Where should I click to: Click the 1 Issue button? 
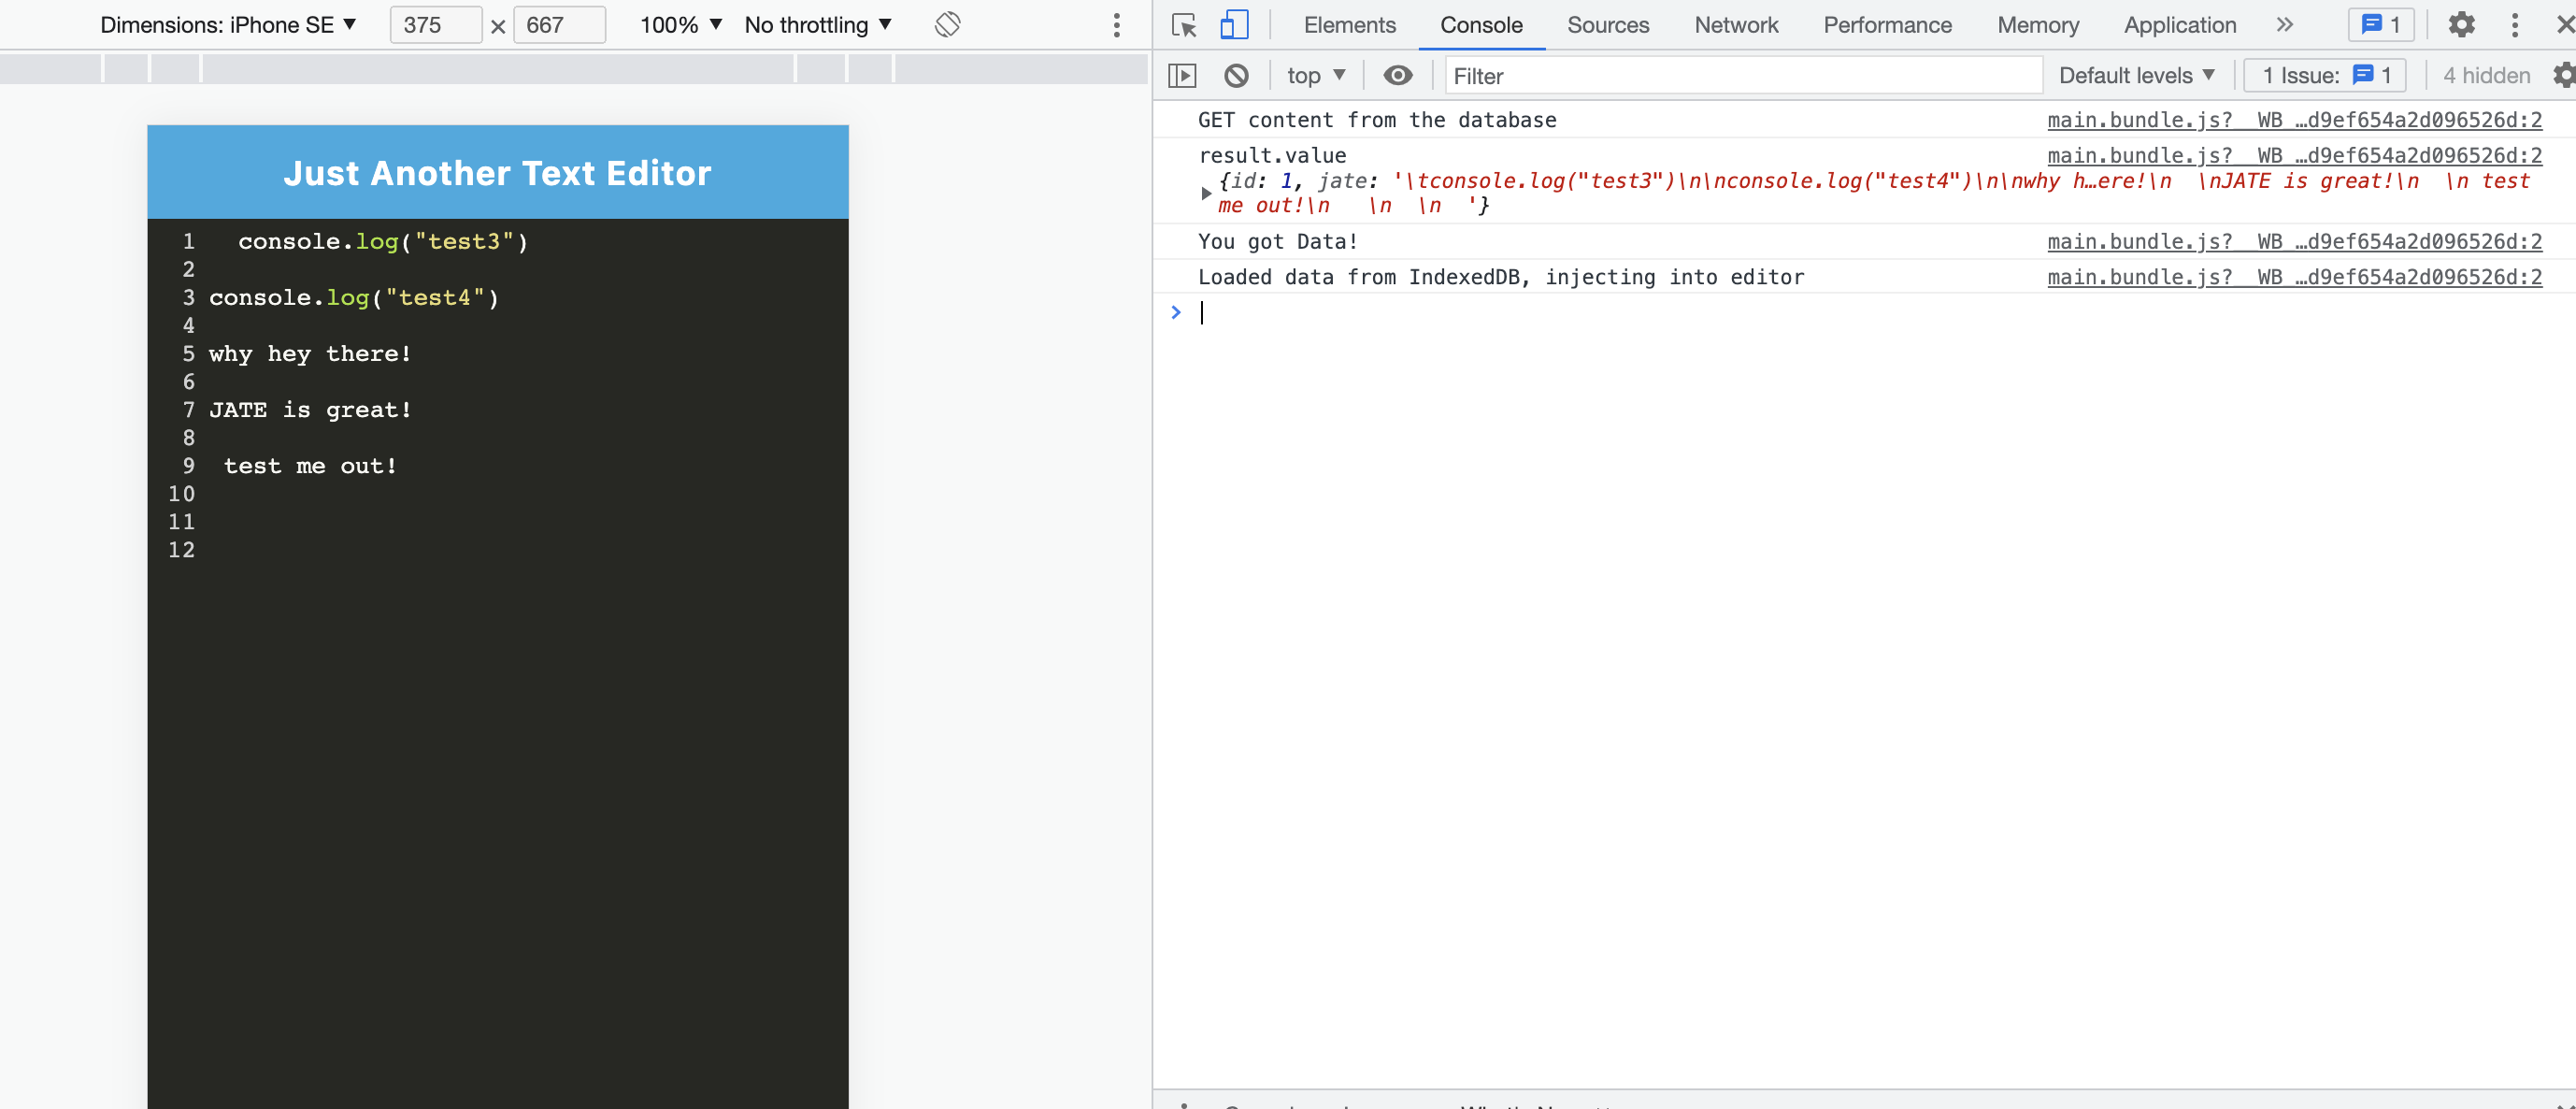pos(2324,75)
